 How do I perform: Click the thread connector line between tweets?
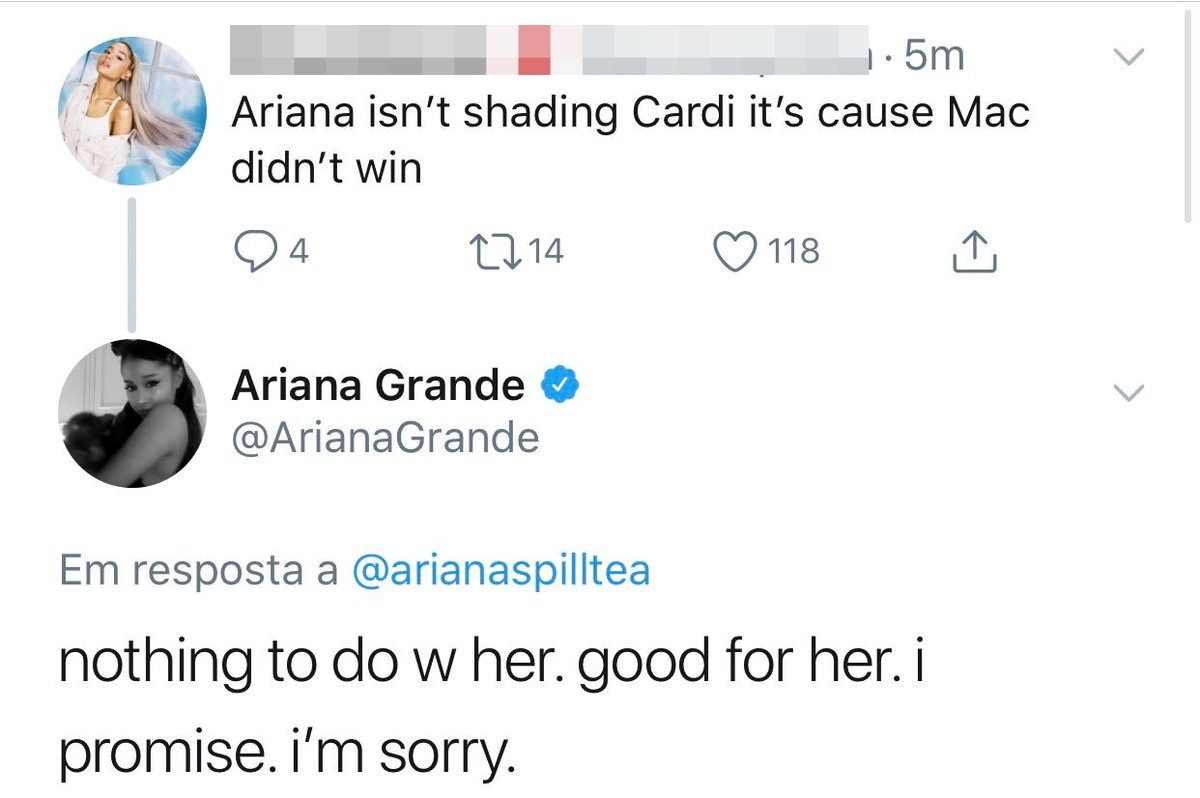coord(131,266)
